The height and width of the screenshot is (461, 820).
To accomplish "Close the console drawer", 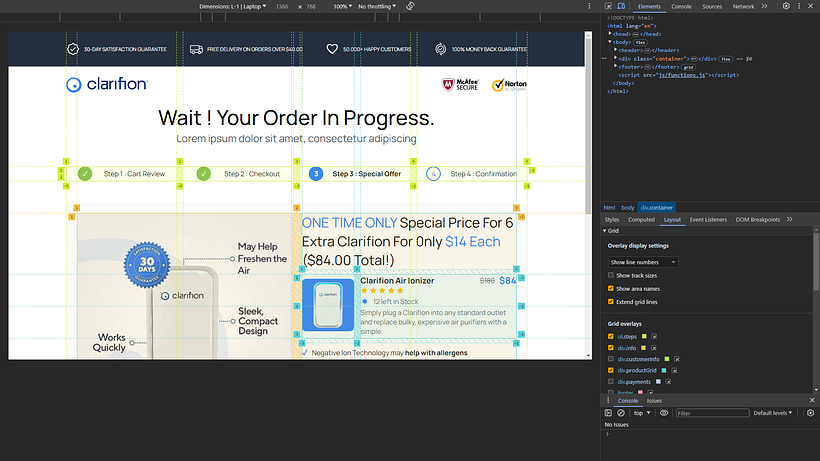I will (x=812, y=400).
